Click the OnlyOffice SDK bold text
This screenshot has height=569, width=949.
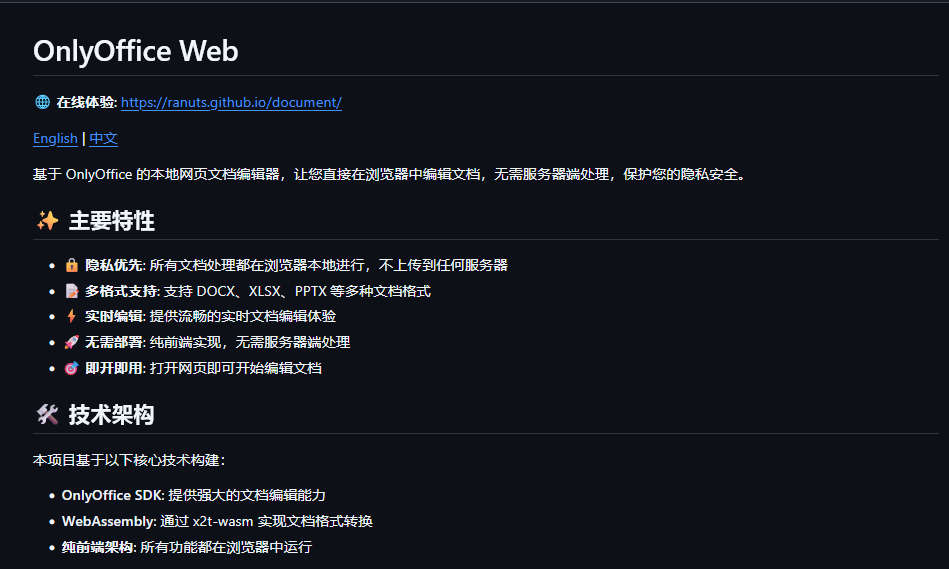(x=112, y=495)
